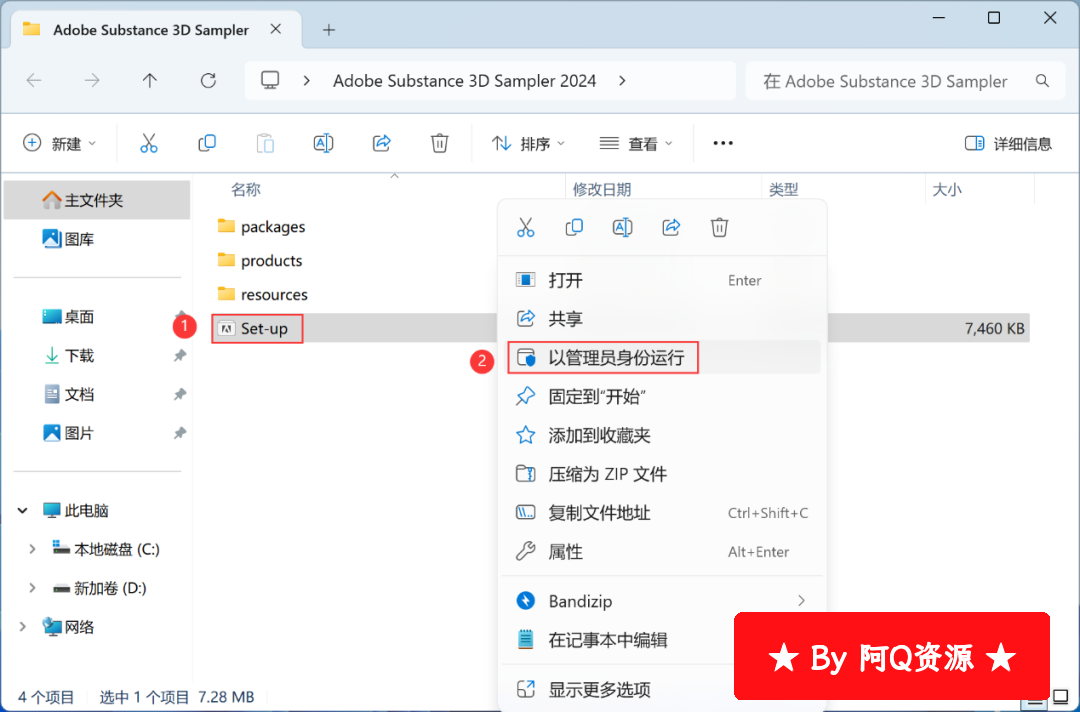Expand the 新加卷 (D:) node
The image size is (1080, 712).
32,588
